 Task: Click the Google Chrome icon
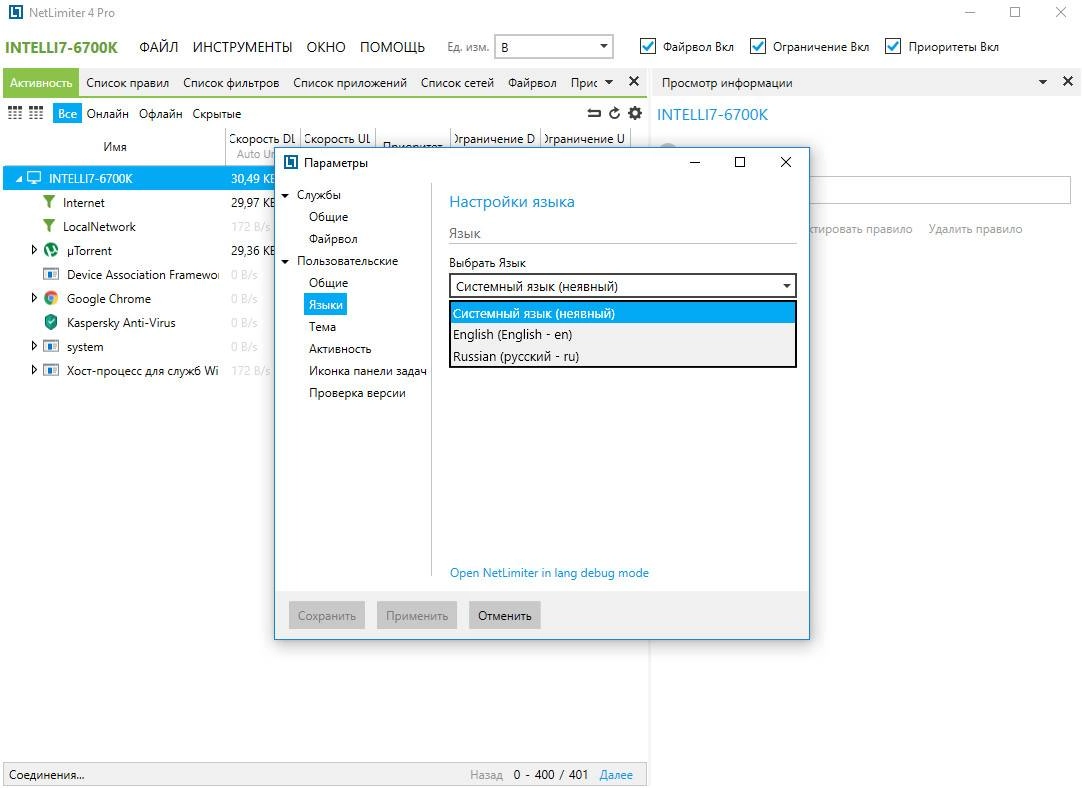pyautogui.click(x=51, y=298)
